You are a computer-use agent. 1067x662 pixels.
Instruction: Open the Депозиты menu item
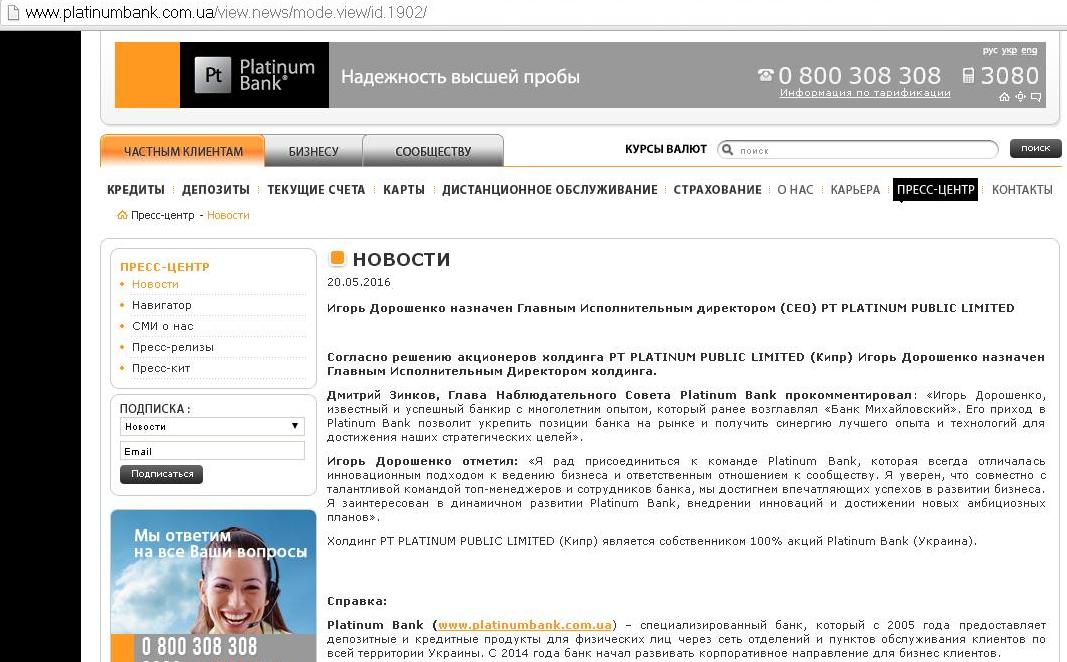tap(216, 190)
